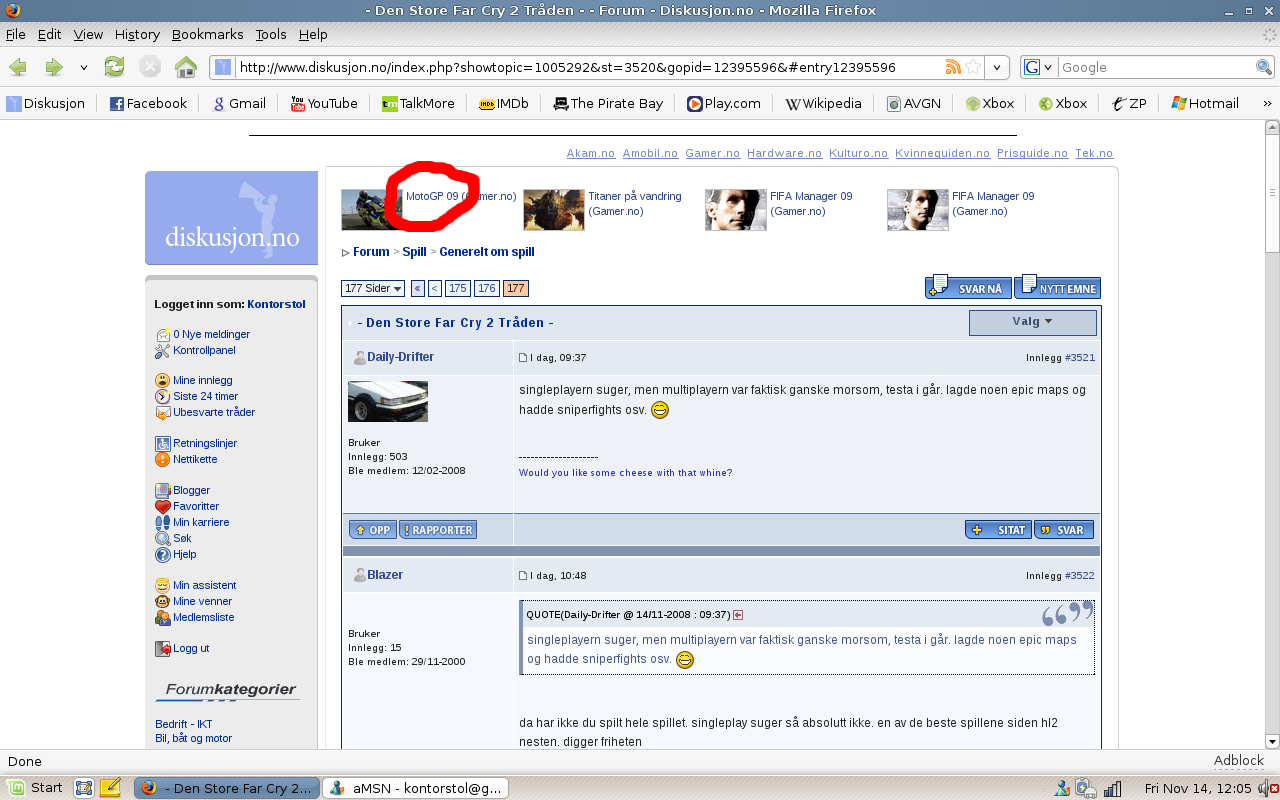The width and height of the screenshot is (1280, 800).
Task: Open the History menu
Action: [x=137, y=34]
